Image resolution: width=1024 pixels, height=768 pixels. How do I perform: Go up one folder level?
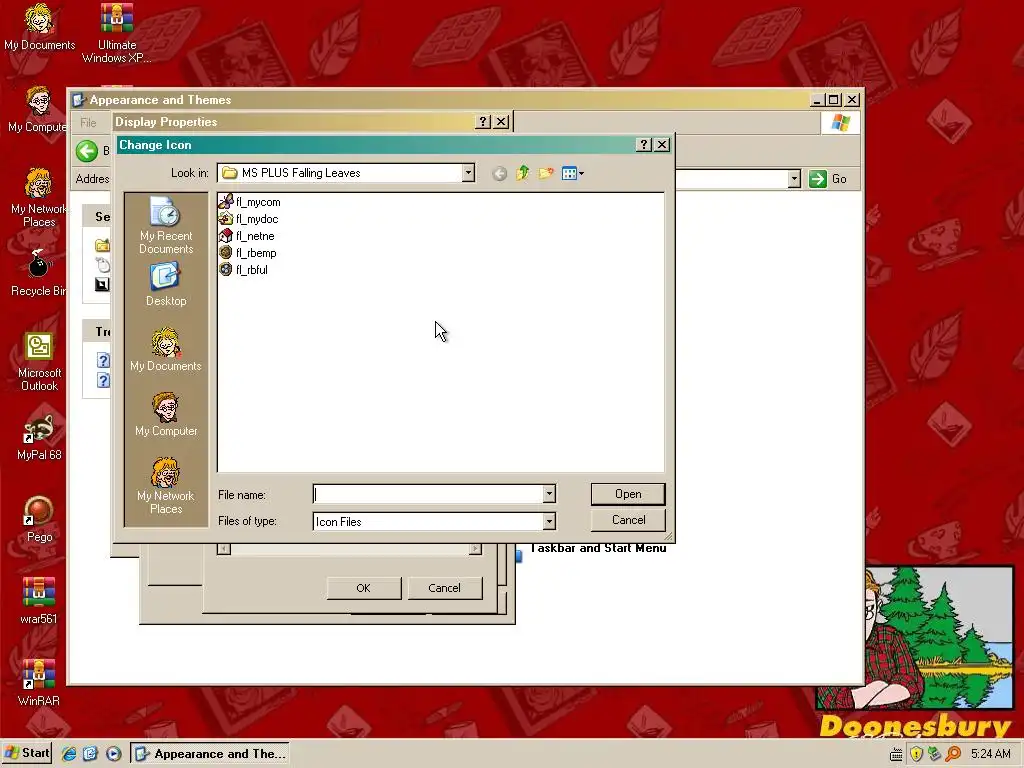(x=522, y=173)
